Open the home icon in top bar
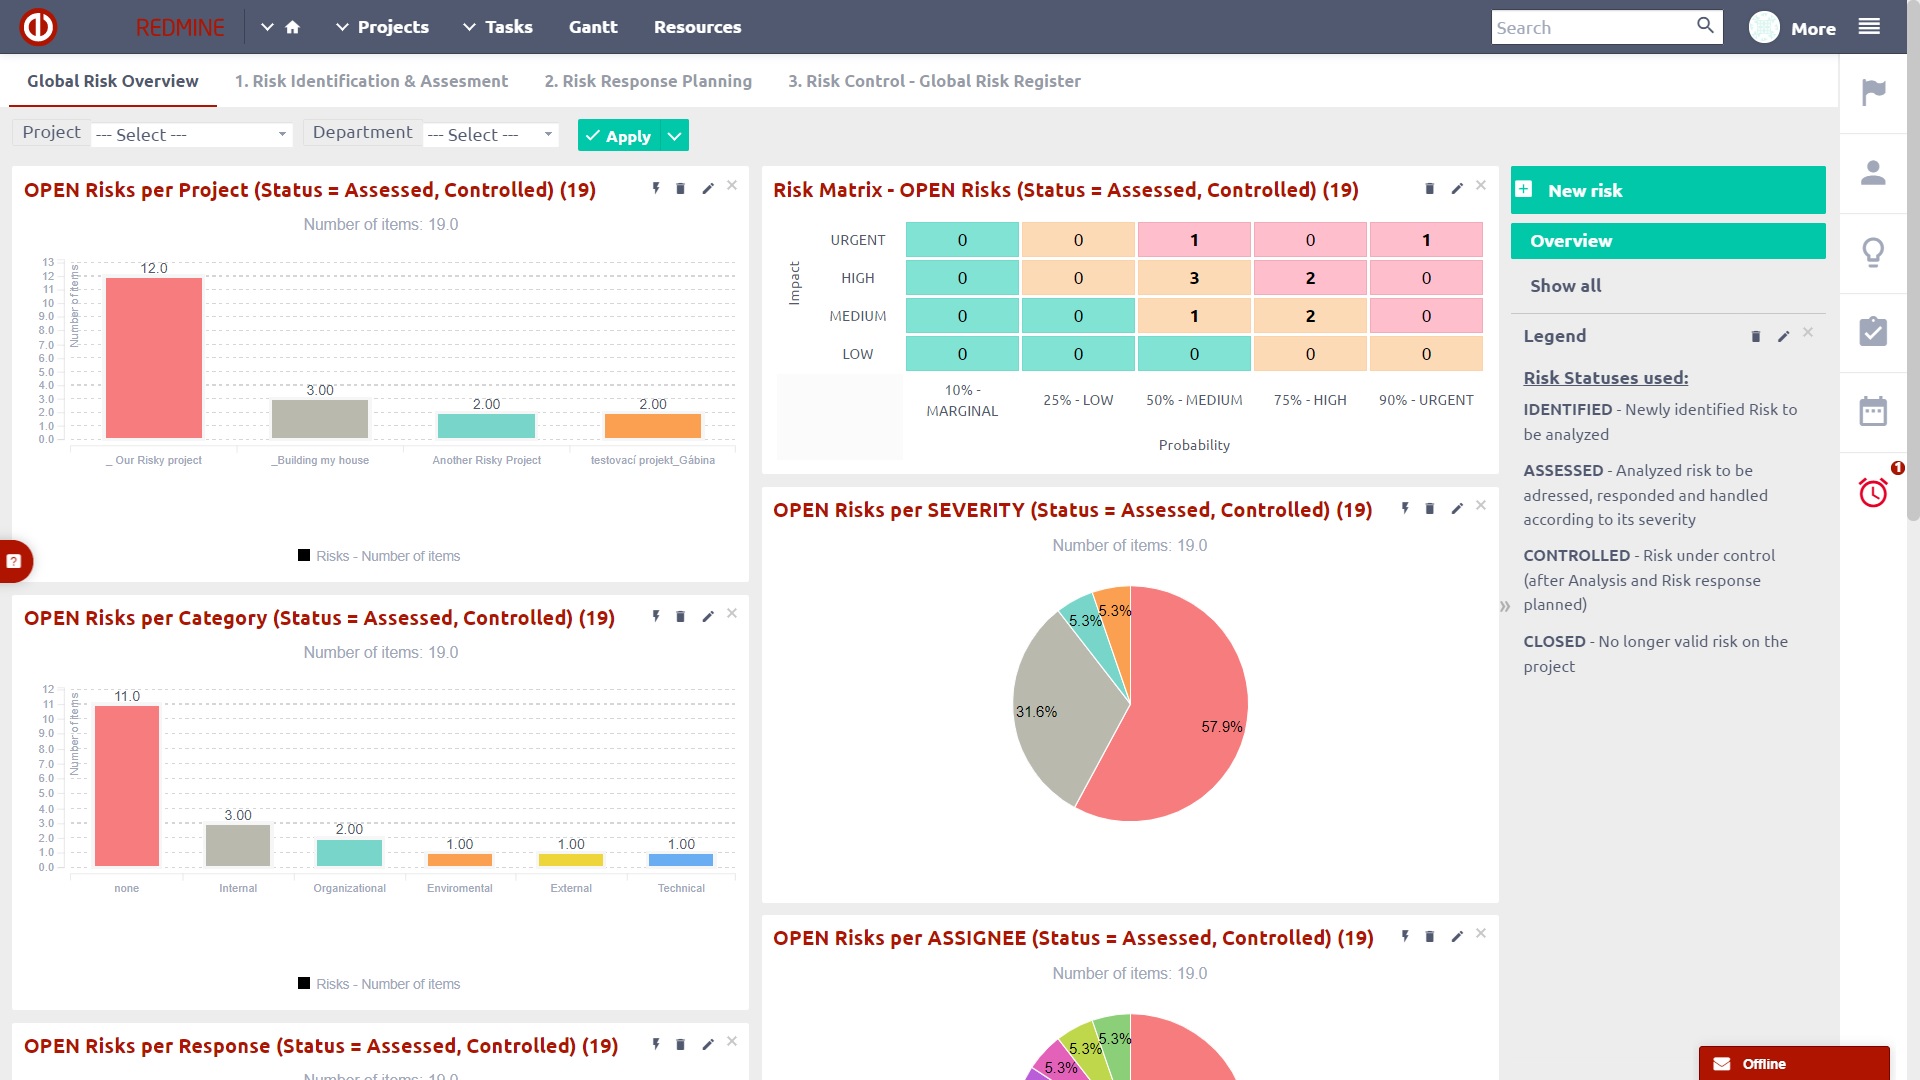The image size is (1920, 1080). (292, 27)
